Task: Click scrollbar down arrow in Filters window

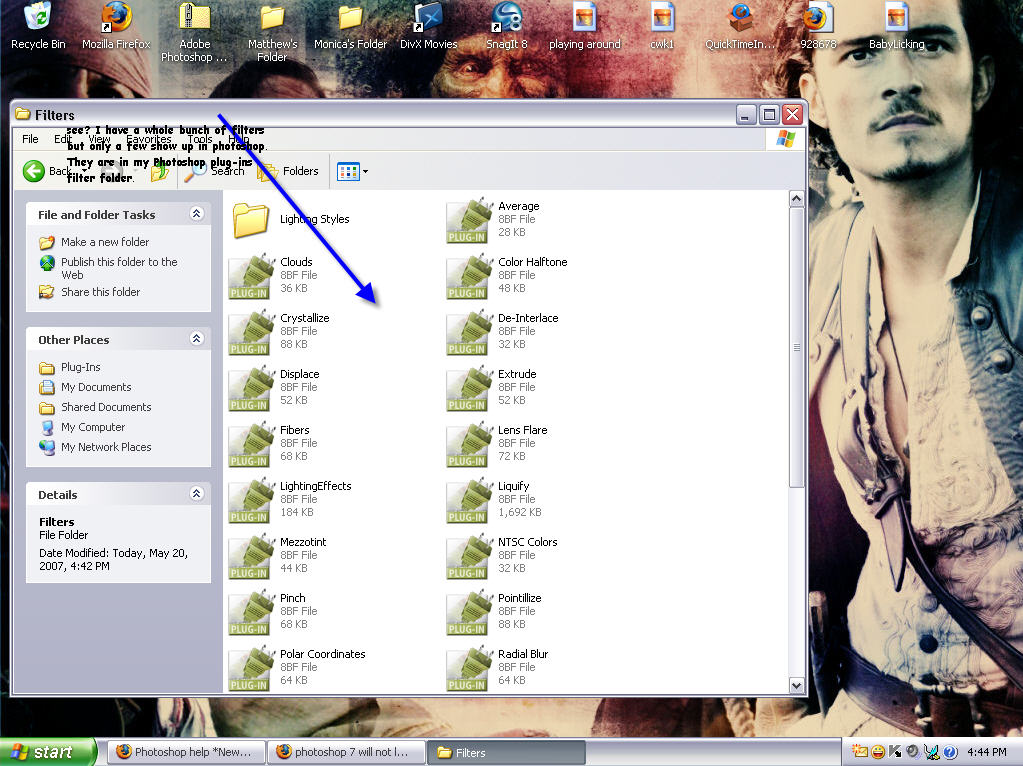Action: tap(797, 685)
